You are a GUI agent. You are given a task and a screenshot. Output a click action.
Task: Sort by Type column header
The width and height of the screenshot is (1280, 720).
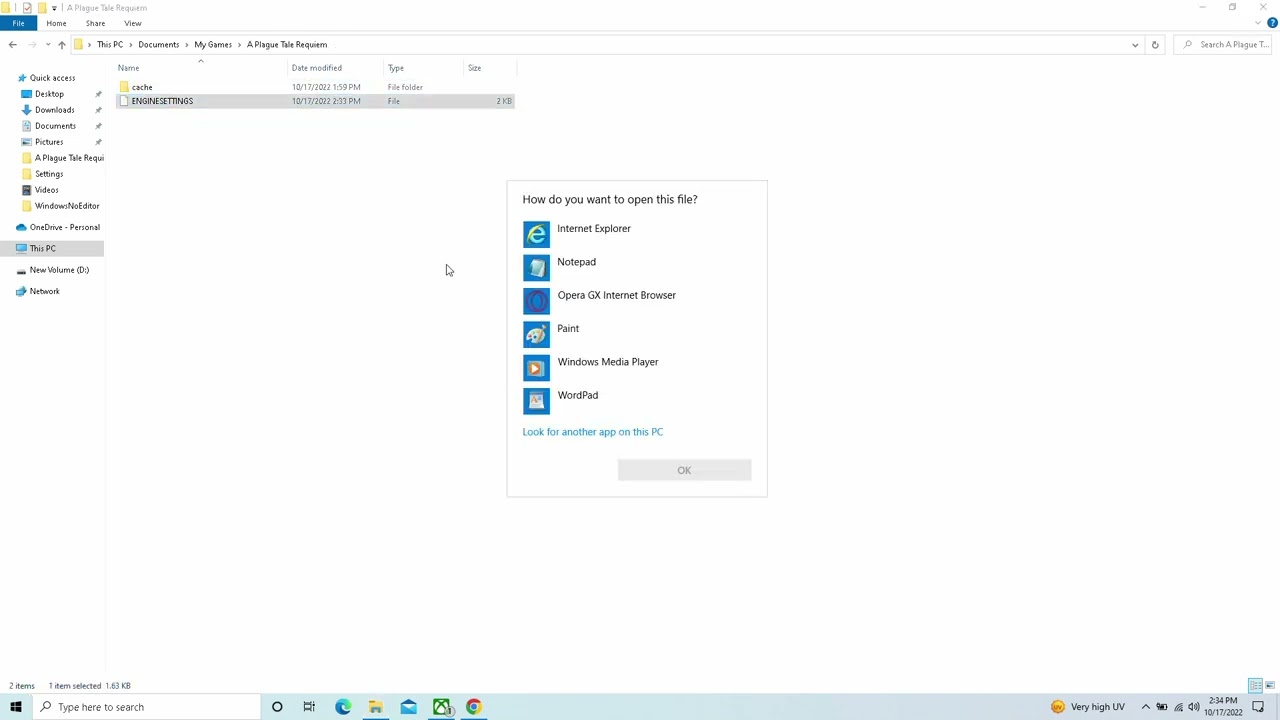tap(424, 68)
